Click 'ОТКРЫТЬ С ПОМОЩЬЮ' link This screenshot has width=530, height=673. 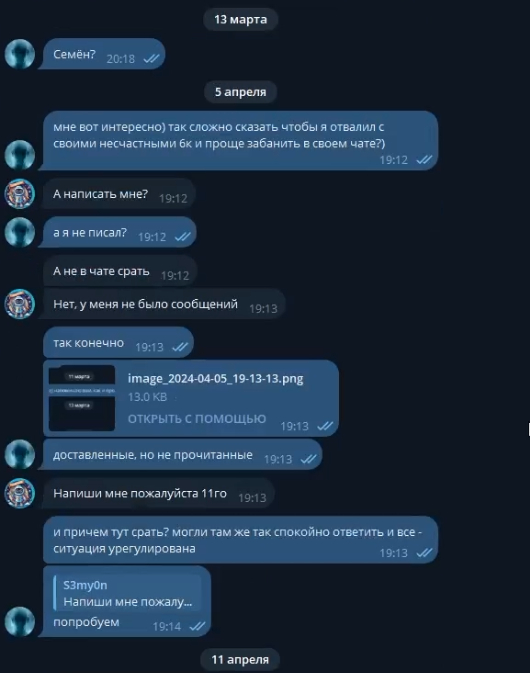click(197, 418)
